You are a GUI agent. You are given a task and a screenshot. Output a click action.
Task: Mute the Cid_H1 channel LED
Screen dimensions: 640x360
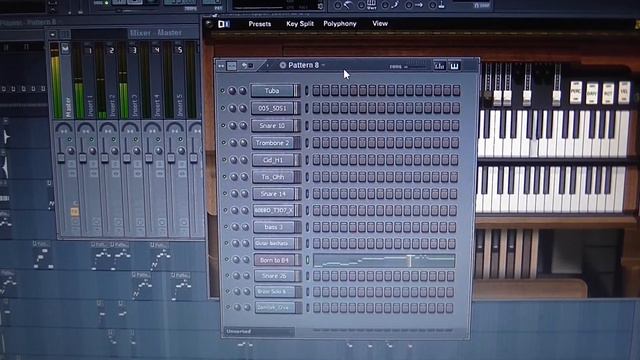[224, 160]
